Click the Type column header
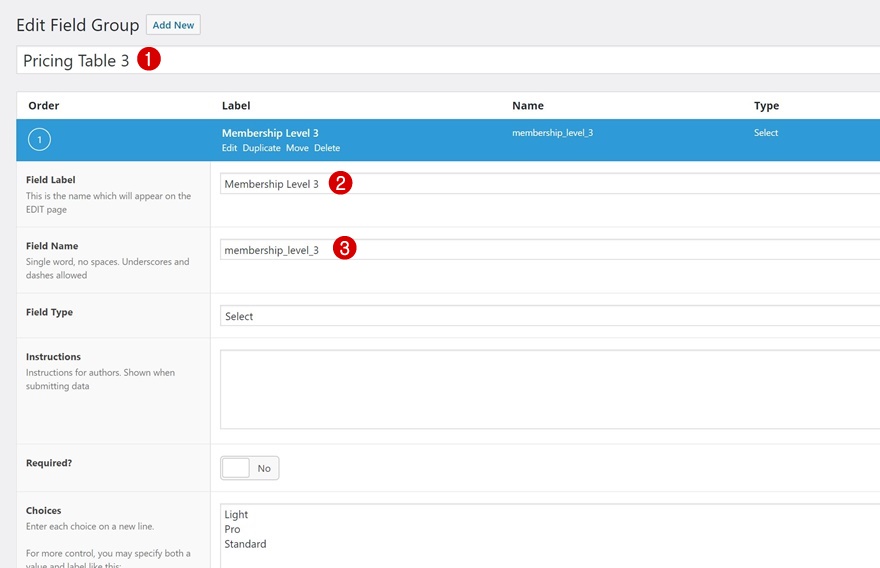Screen dimensions: 880x568 (x=766, y=106)
